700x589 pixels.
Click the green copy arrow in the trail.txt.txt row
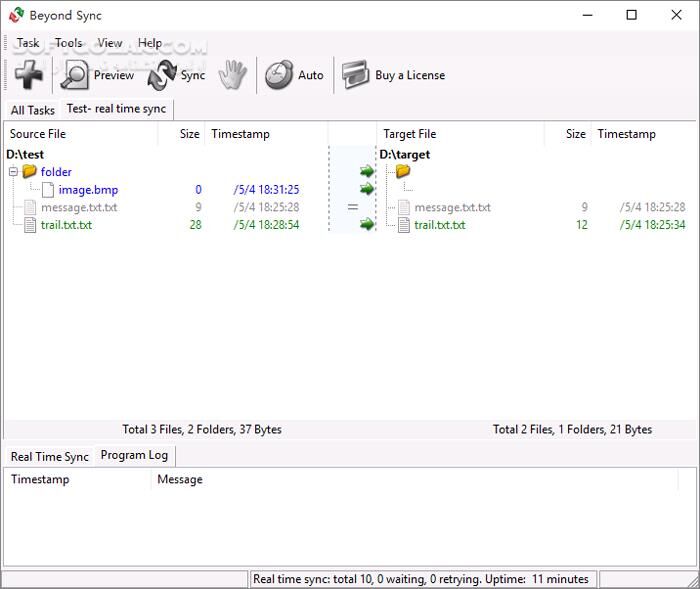click(367, 224)
